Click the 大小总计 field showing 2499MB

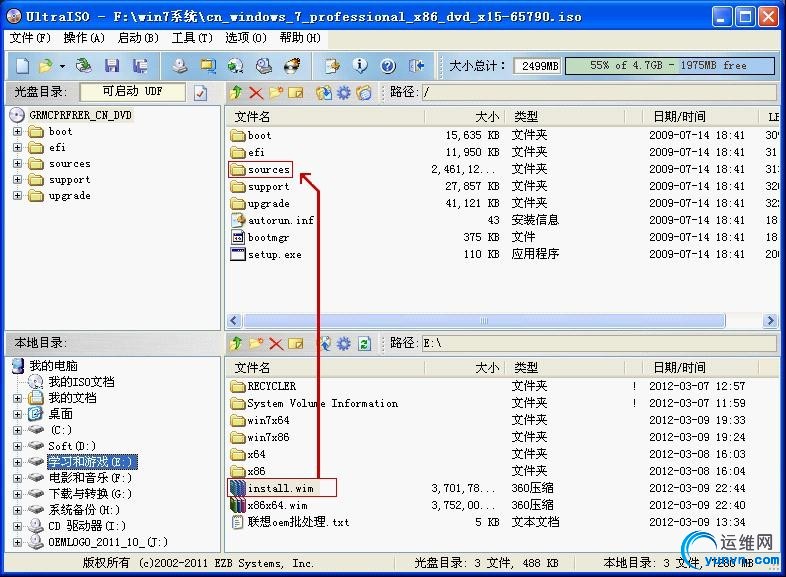[538, 66]
